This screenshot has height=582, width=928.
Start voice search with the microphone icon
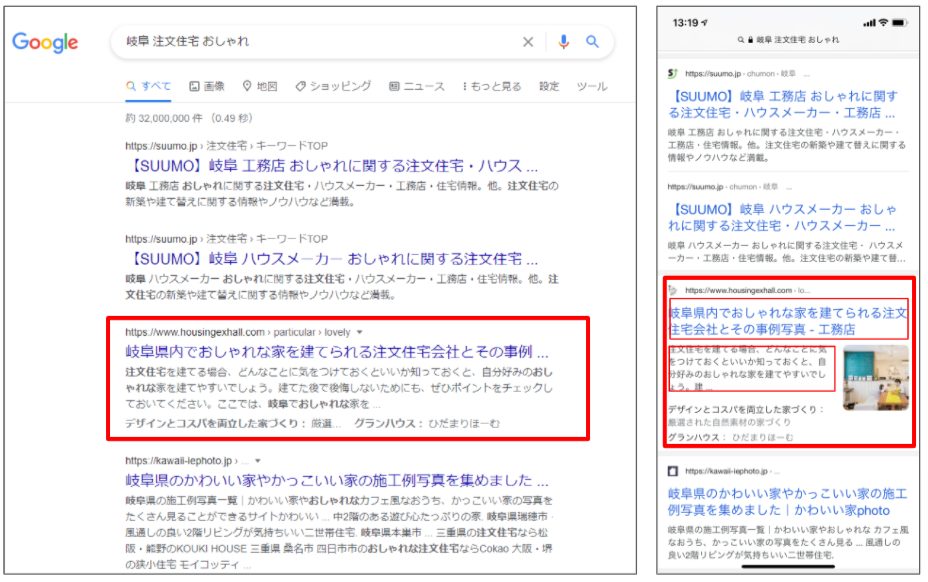point(563,41)
